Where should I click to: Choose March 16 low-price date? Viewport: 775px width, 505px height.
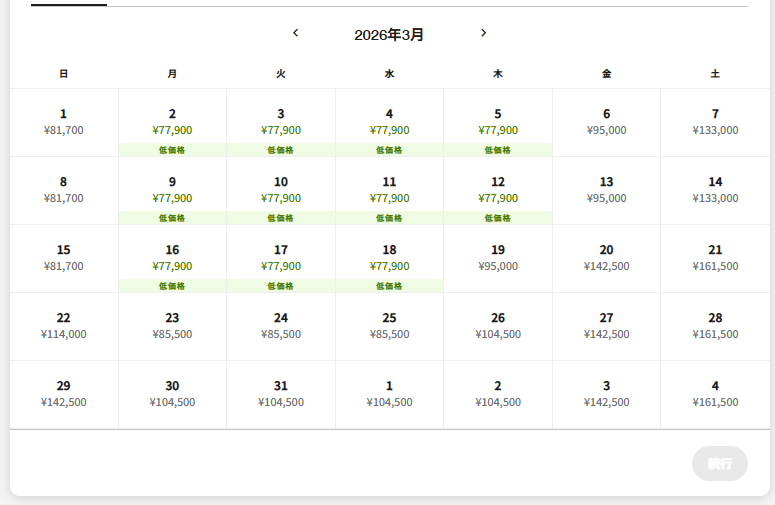172,258
